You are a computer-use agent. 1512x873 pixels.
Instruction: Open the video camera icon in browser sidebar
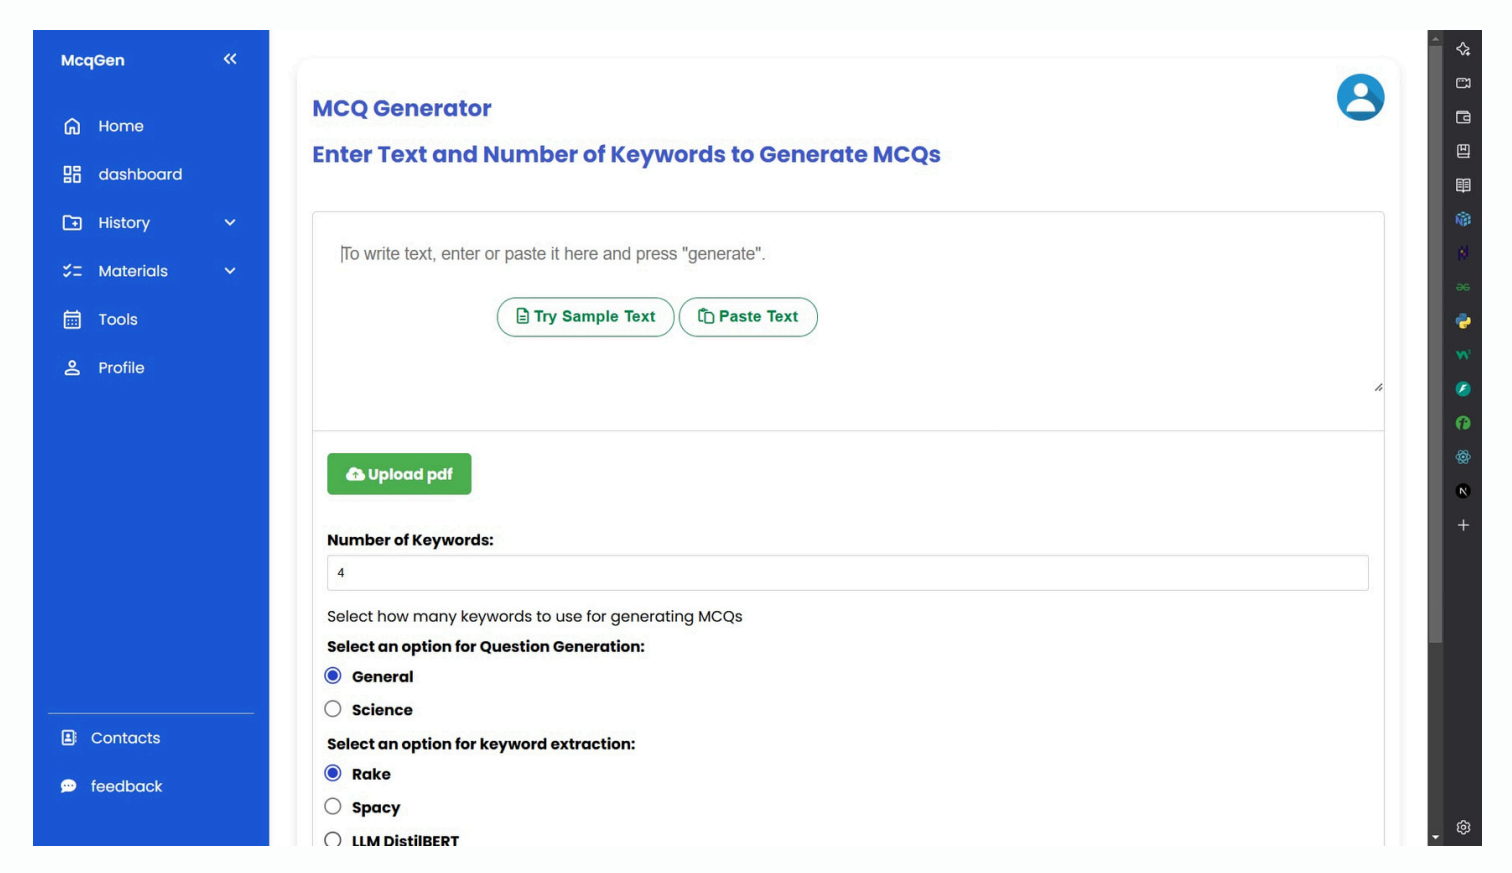(1463, 83)
